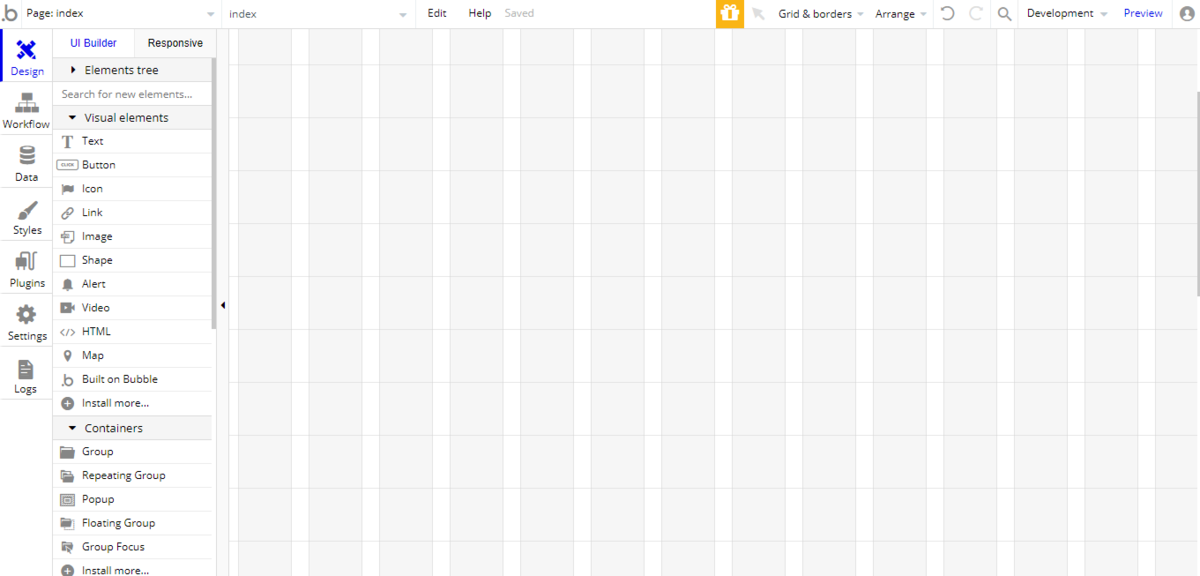Screen dimensions: 1200x576
Task: Click the Preview link
Action: click(x=1143, y=14)
